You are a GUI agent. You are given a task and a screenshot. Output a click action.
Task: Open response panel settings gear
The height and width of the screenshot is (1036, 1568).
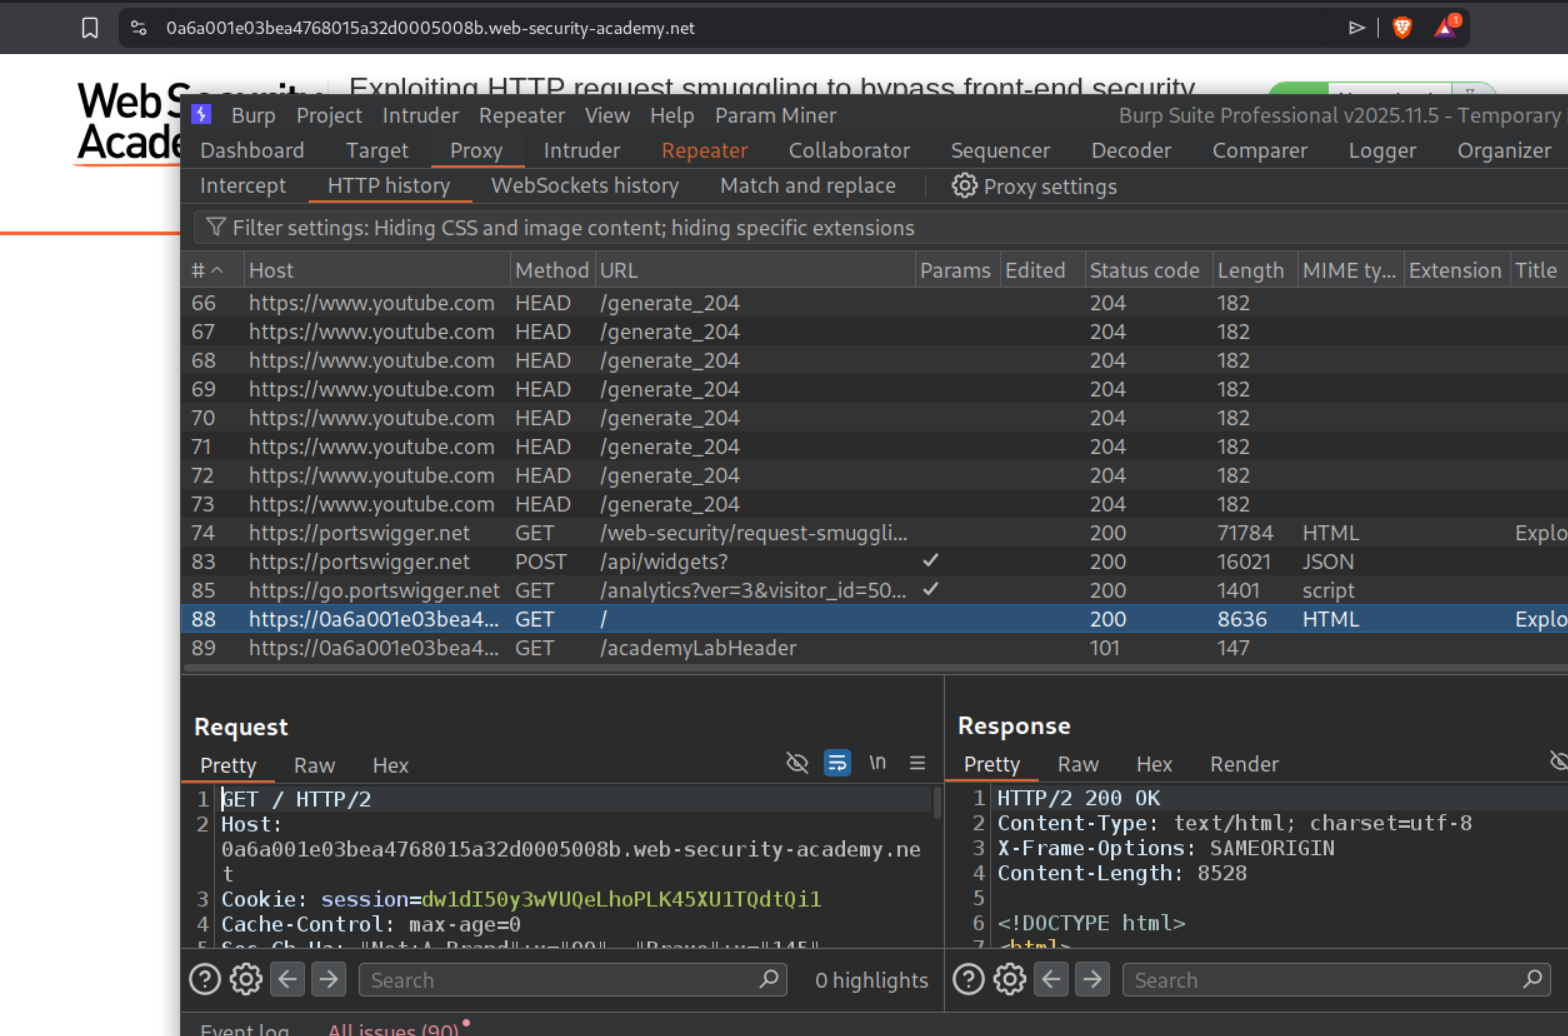1009,980
